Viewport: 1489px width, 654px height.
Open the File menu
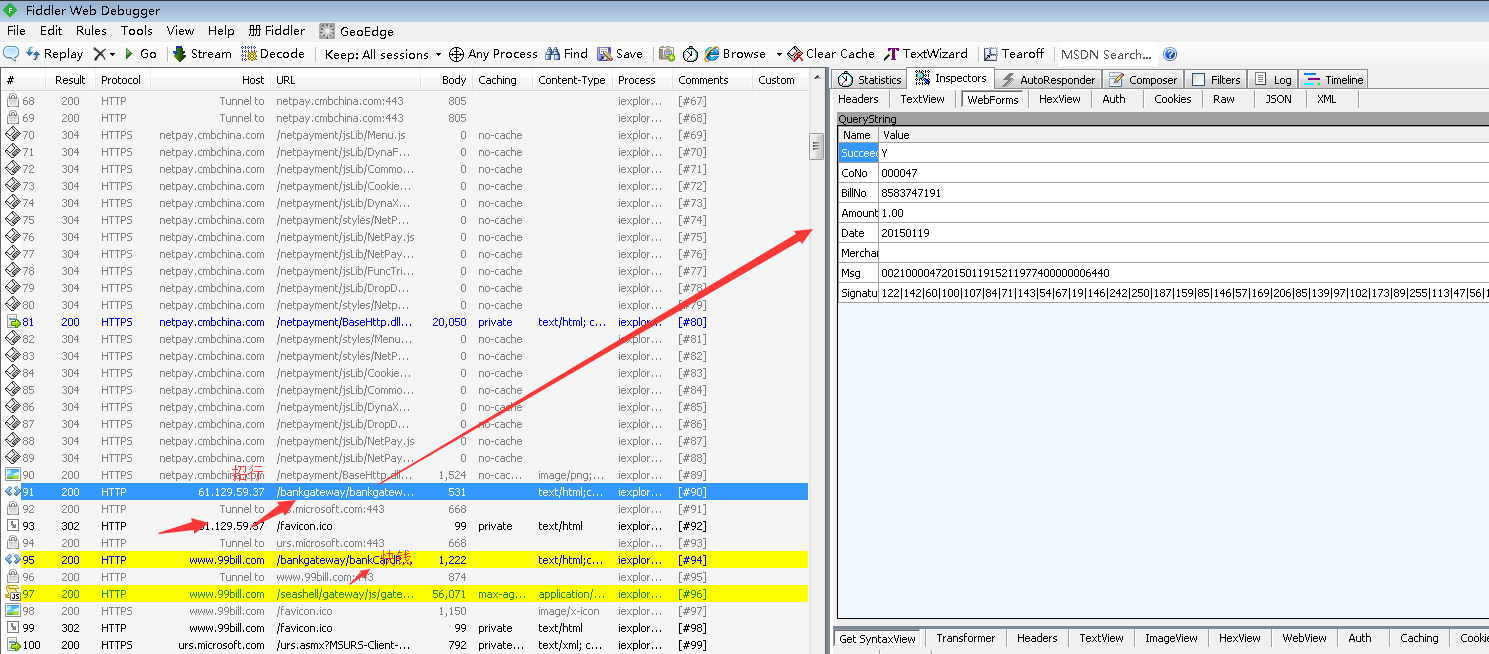tap(16, 31)
